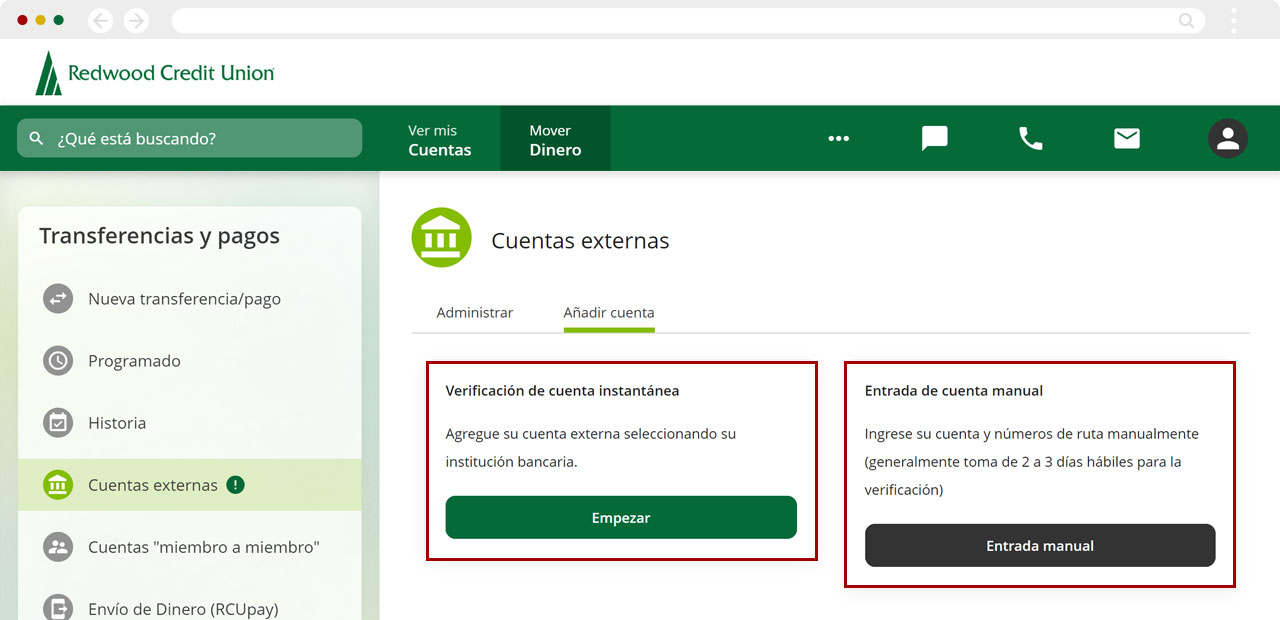Screen dimensions: 1280x620
Task: Click the Nueva transferencia/pago arrows icon
Action: (x=58, y=298)
